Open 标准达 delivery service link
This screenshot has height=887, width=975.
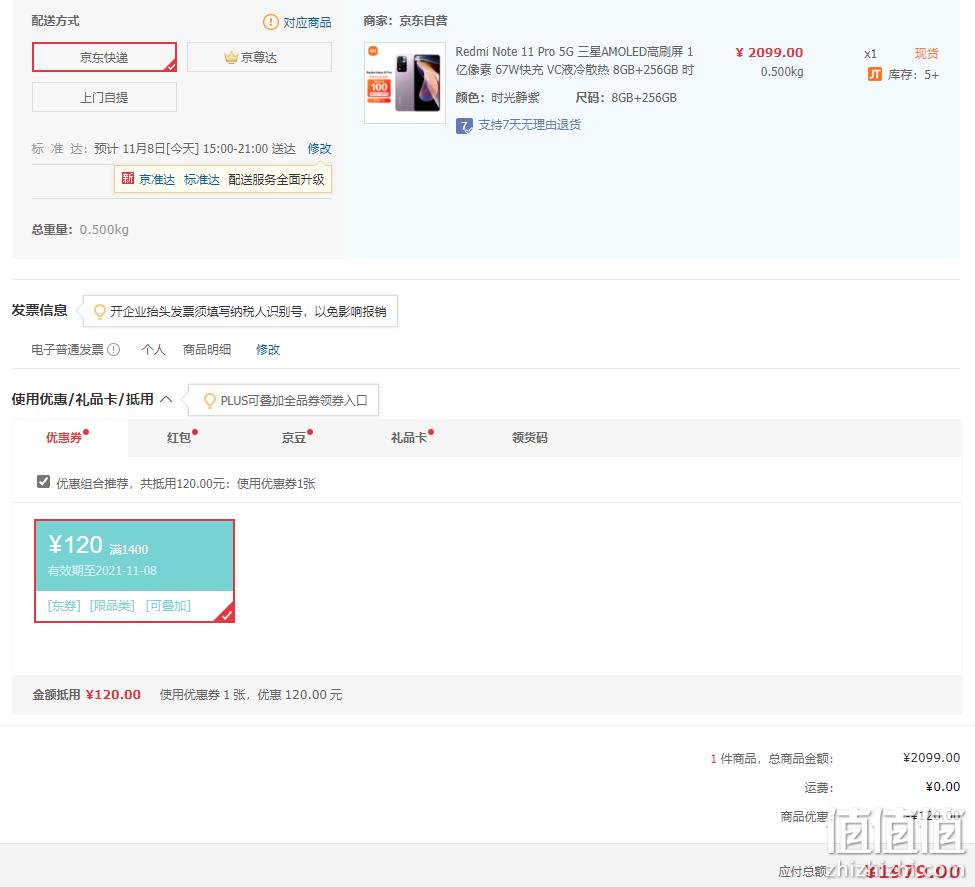[202, 180]
